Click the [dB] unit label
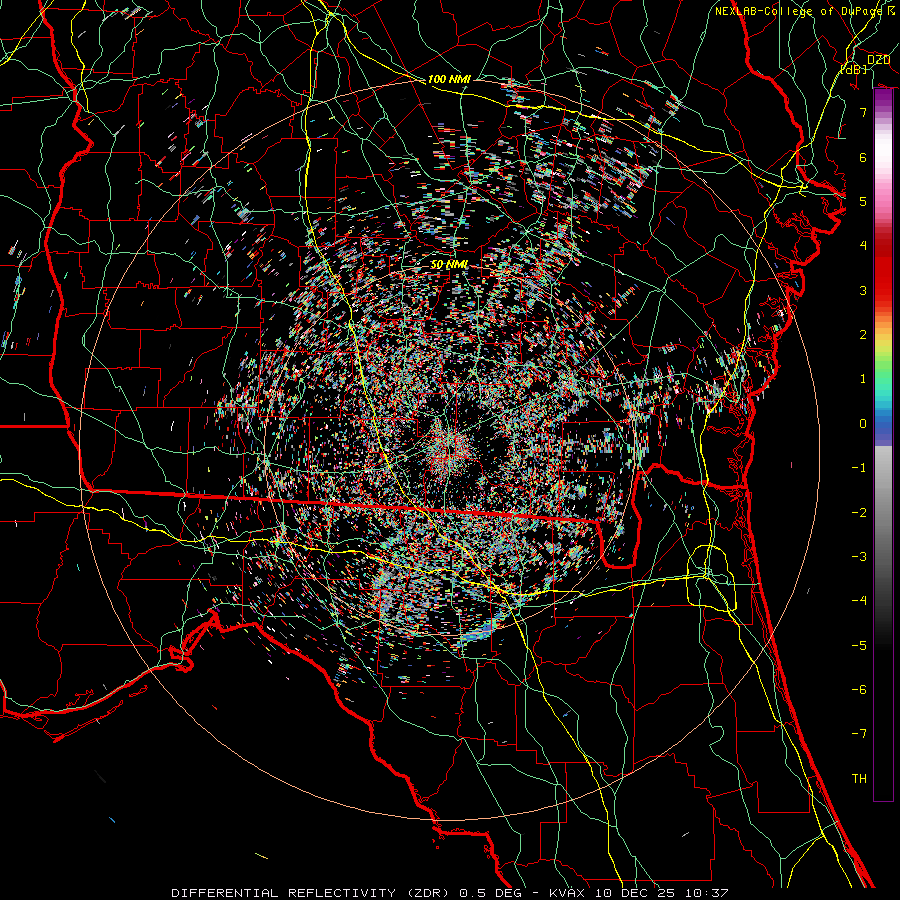The width and height of the screenshot is (900, 900). click(x=854, y=69)
